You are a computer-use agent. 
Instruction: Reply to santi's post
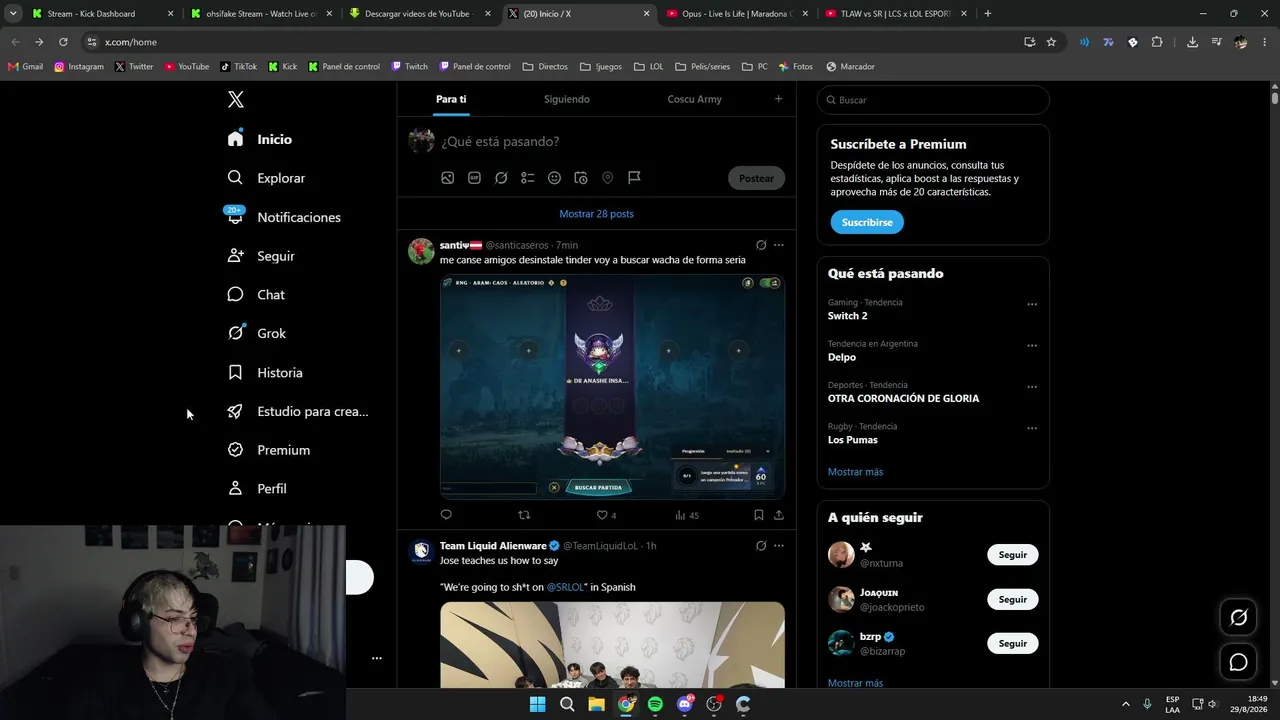[446, 515]
